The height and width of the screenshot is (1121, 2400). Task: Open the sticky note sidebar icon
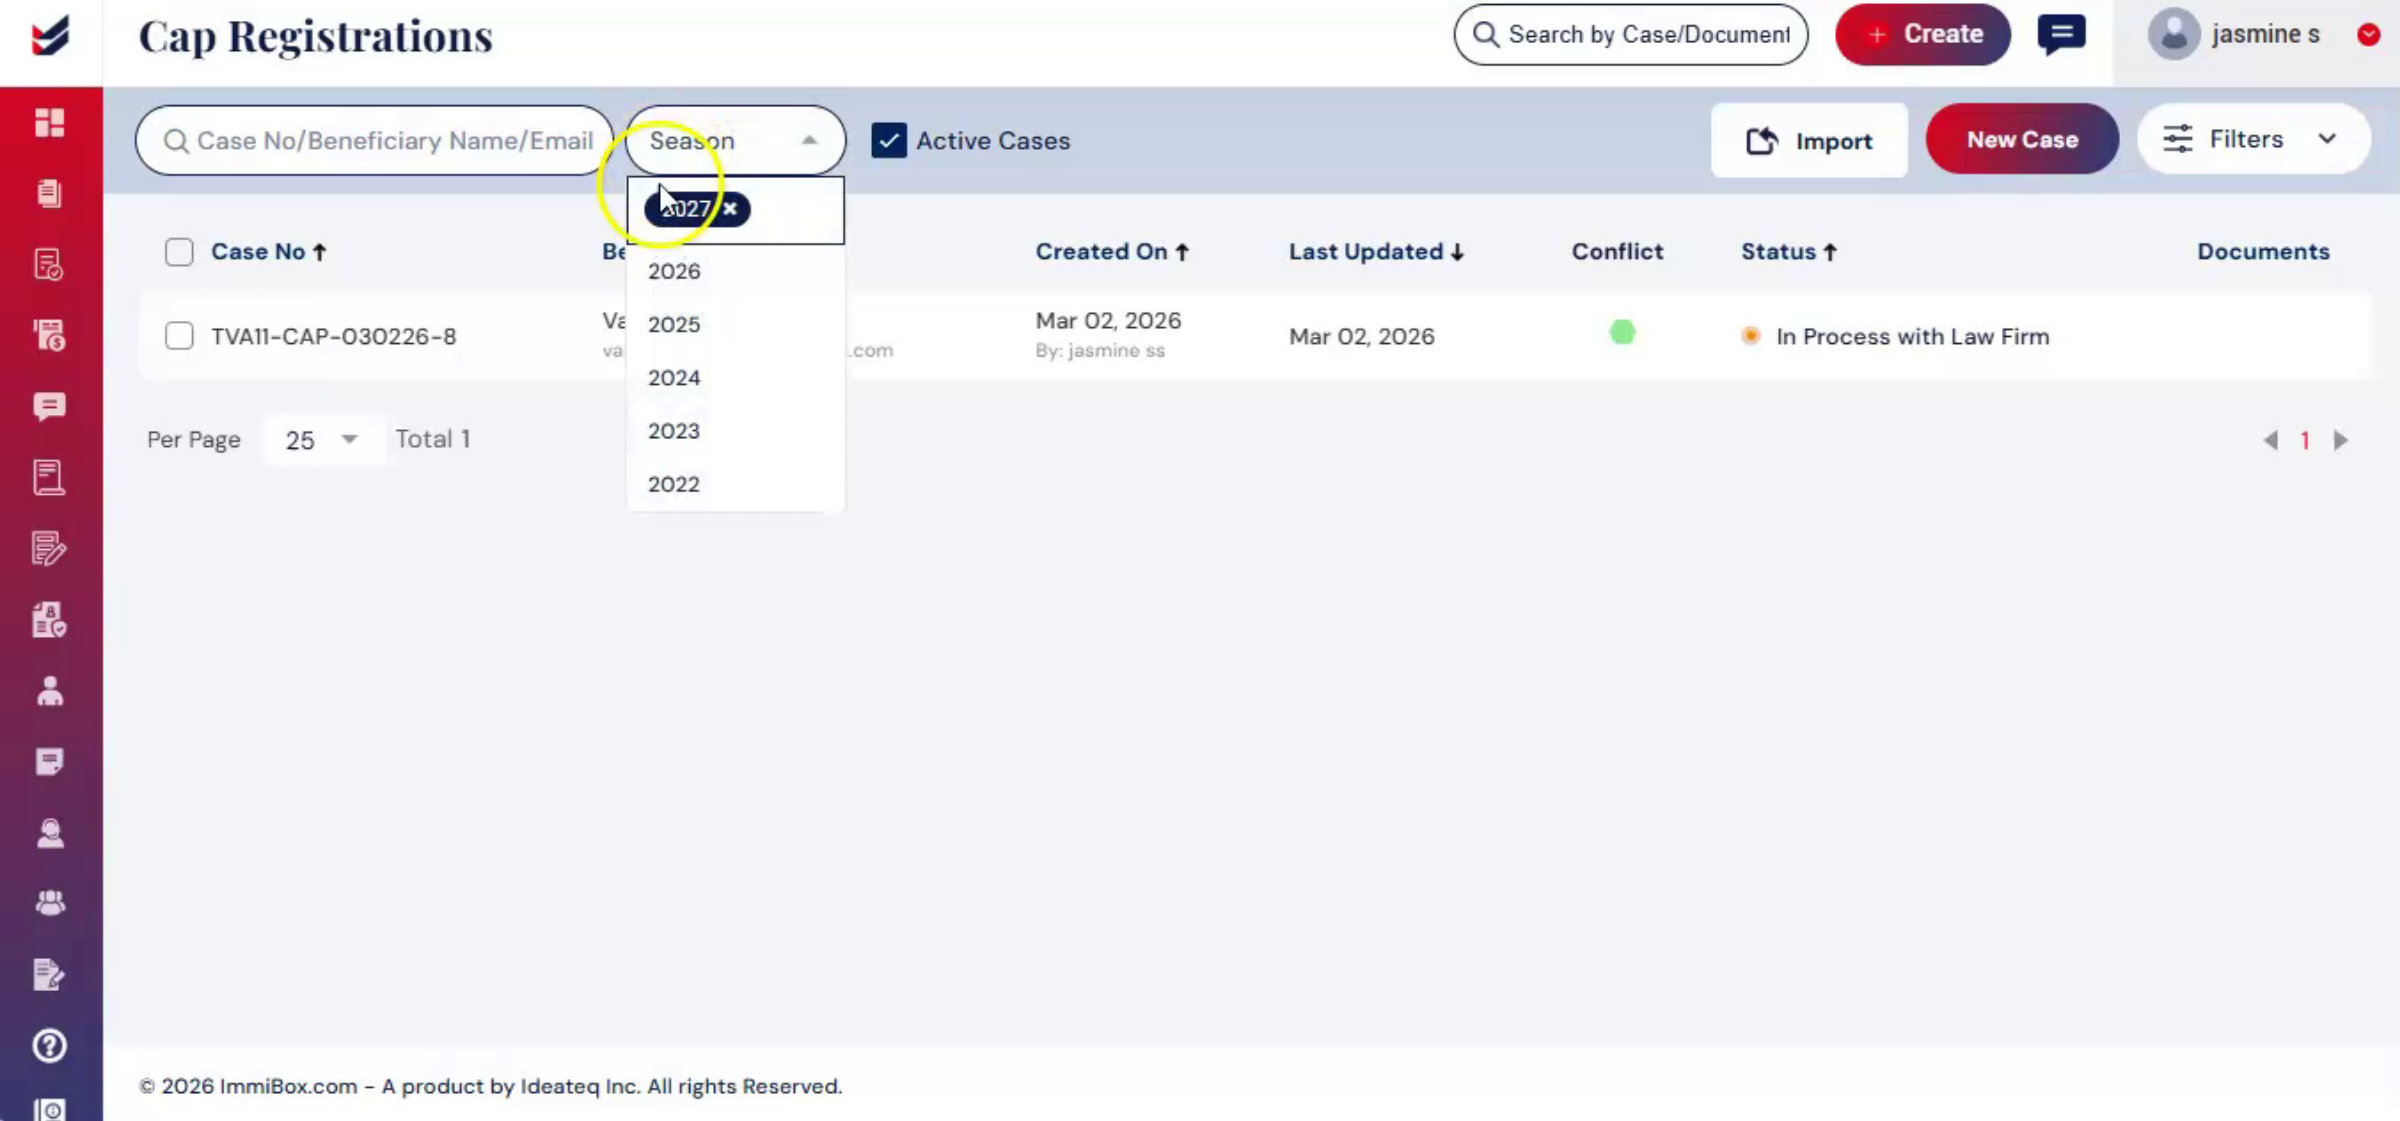(49, 762)
